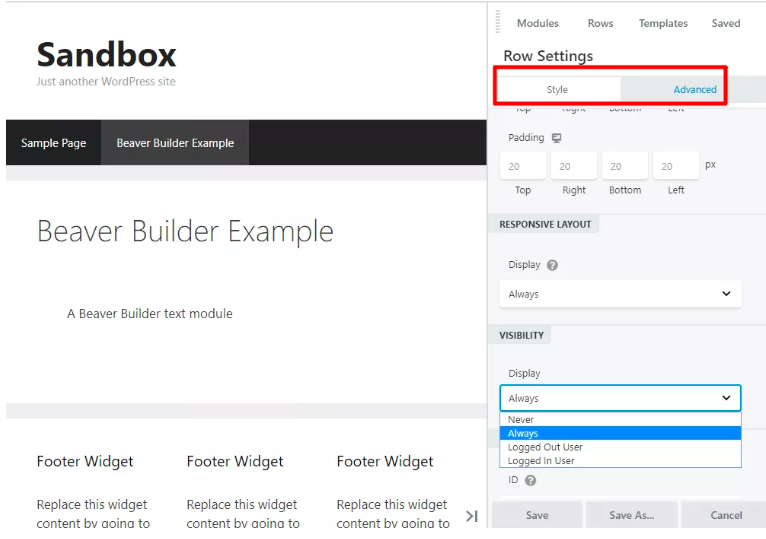Viewport: 766px width, 539px height.
Task: Open the Responsive Layout Display dropdown
Action: (x=620, y=294)
